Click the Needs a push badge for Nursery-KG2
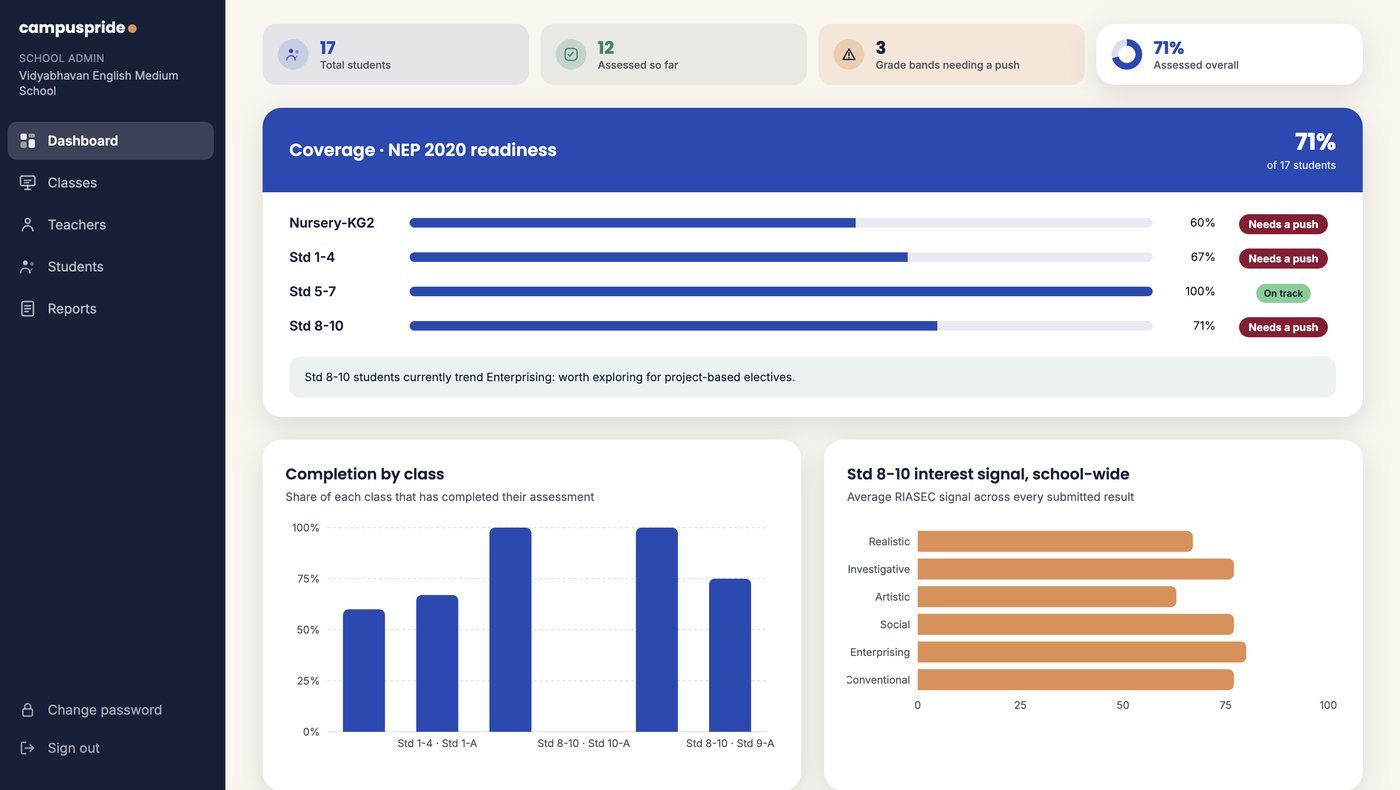 click(1283, 224)
